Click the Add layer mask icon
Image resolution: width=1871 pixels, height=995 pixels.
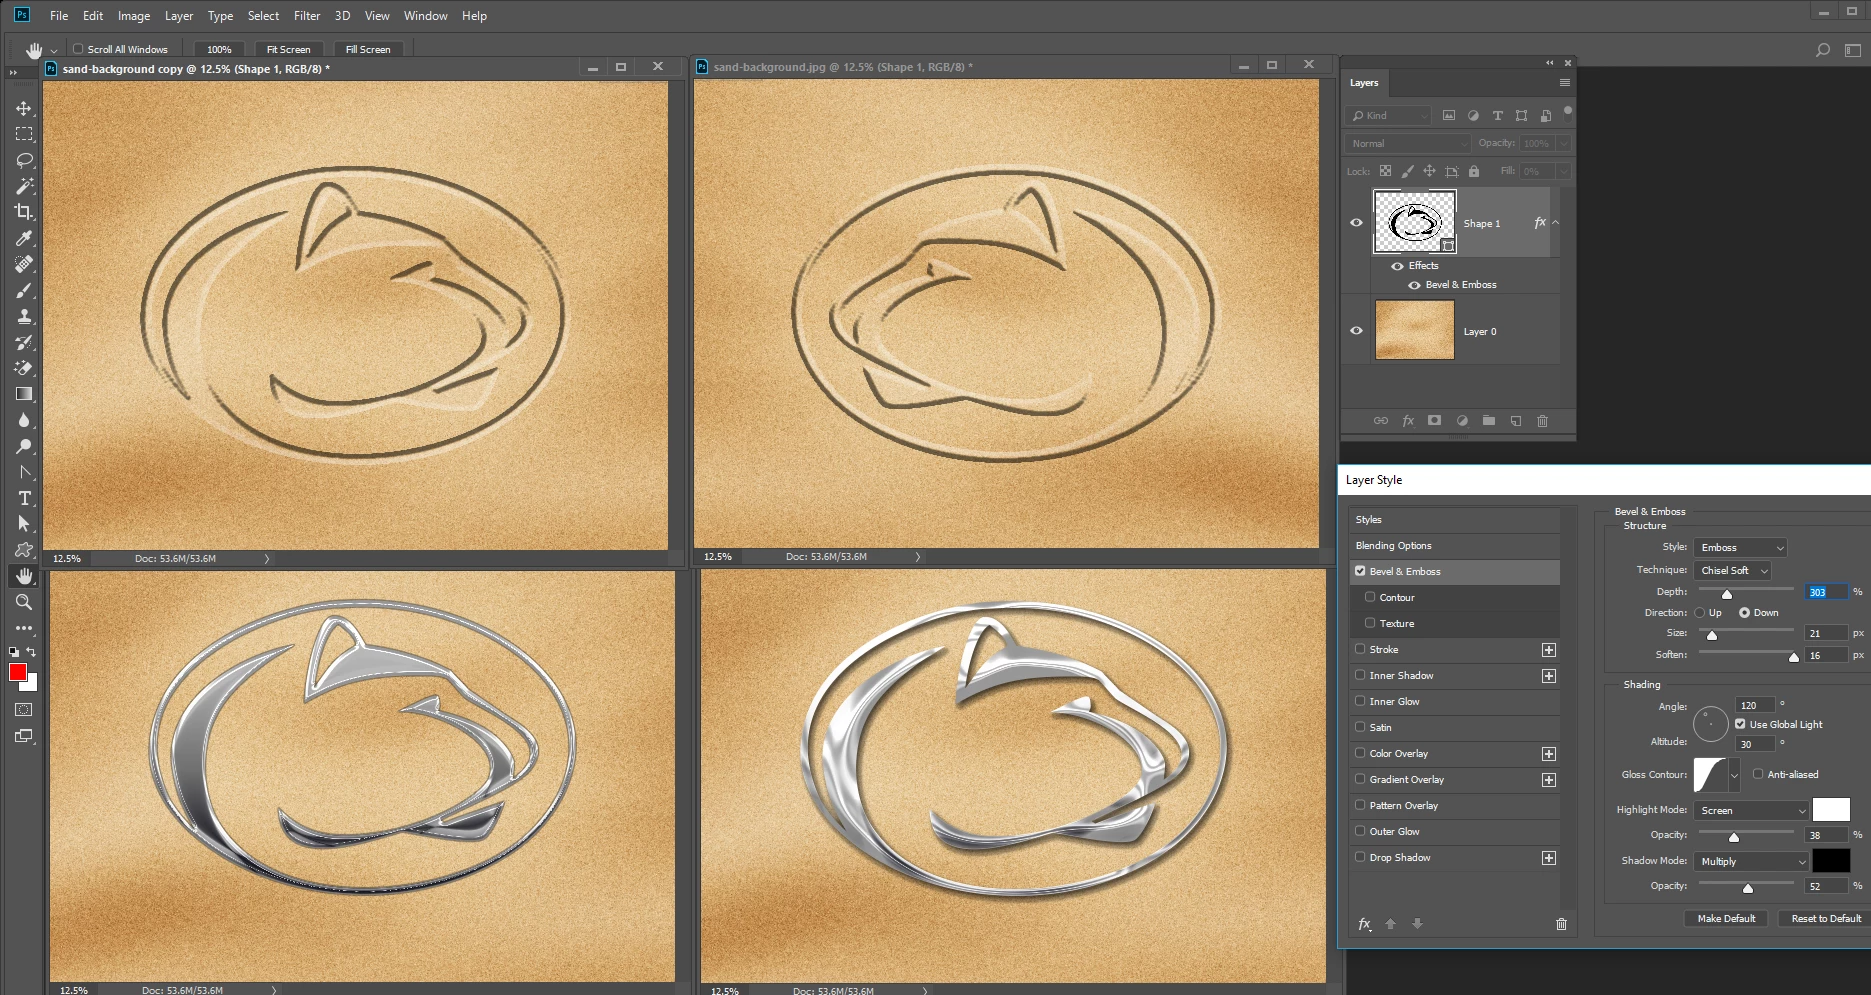point(1434,421)
